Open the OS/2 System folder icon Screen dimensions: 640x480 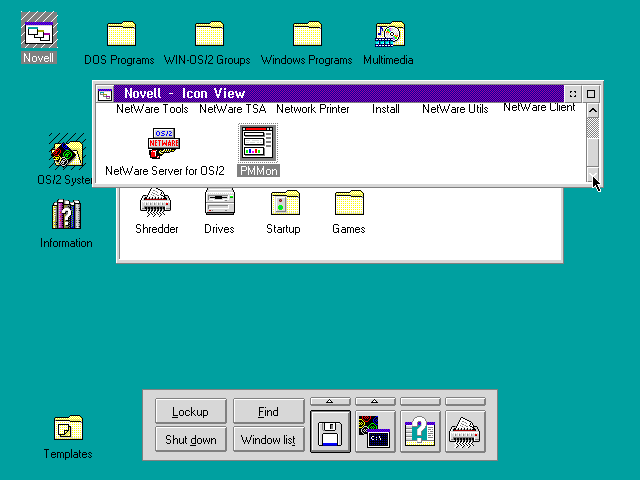point(67,151)
